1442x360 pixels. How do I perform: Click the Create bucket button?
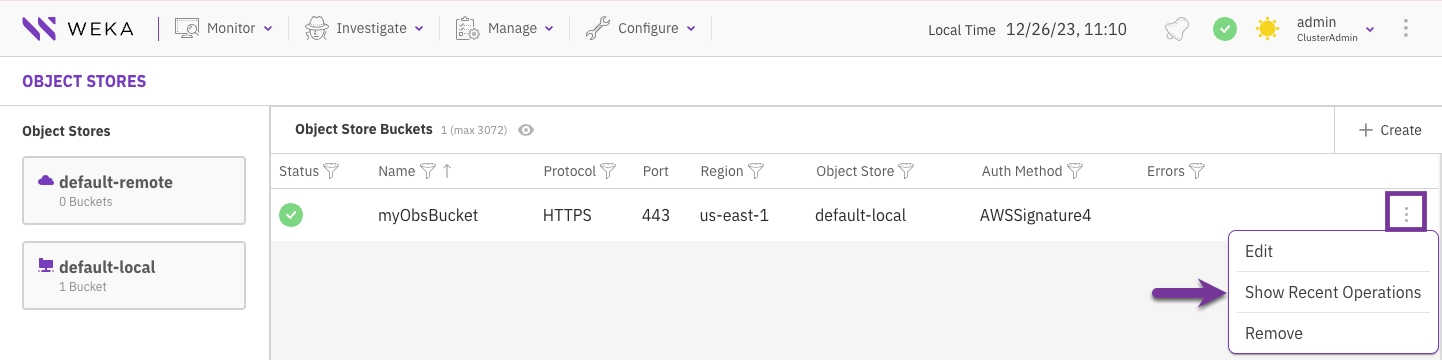tap(1389, 130)
